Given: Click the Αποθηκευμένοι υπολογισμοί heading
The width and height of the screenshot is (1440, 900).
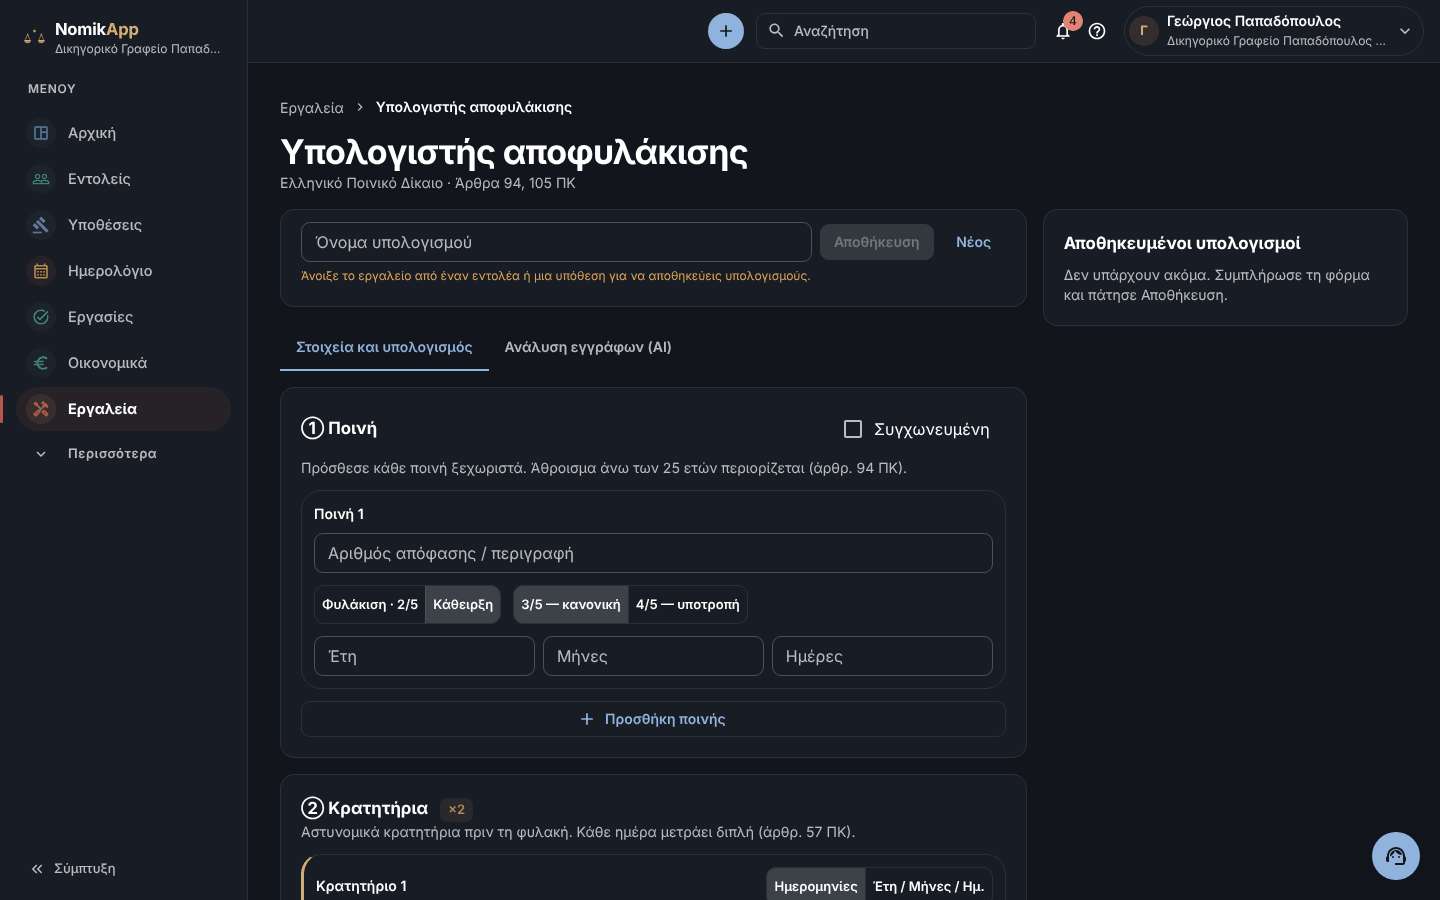Looking at the screenshot, I should [1182, 243].
